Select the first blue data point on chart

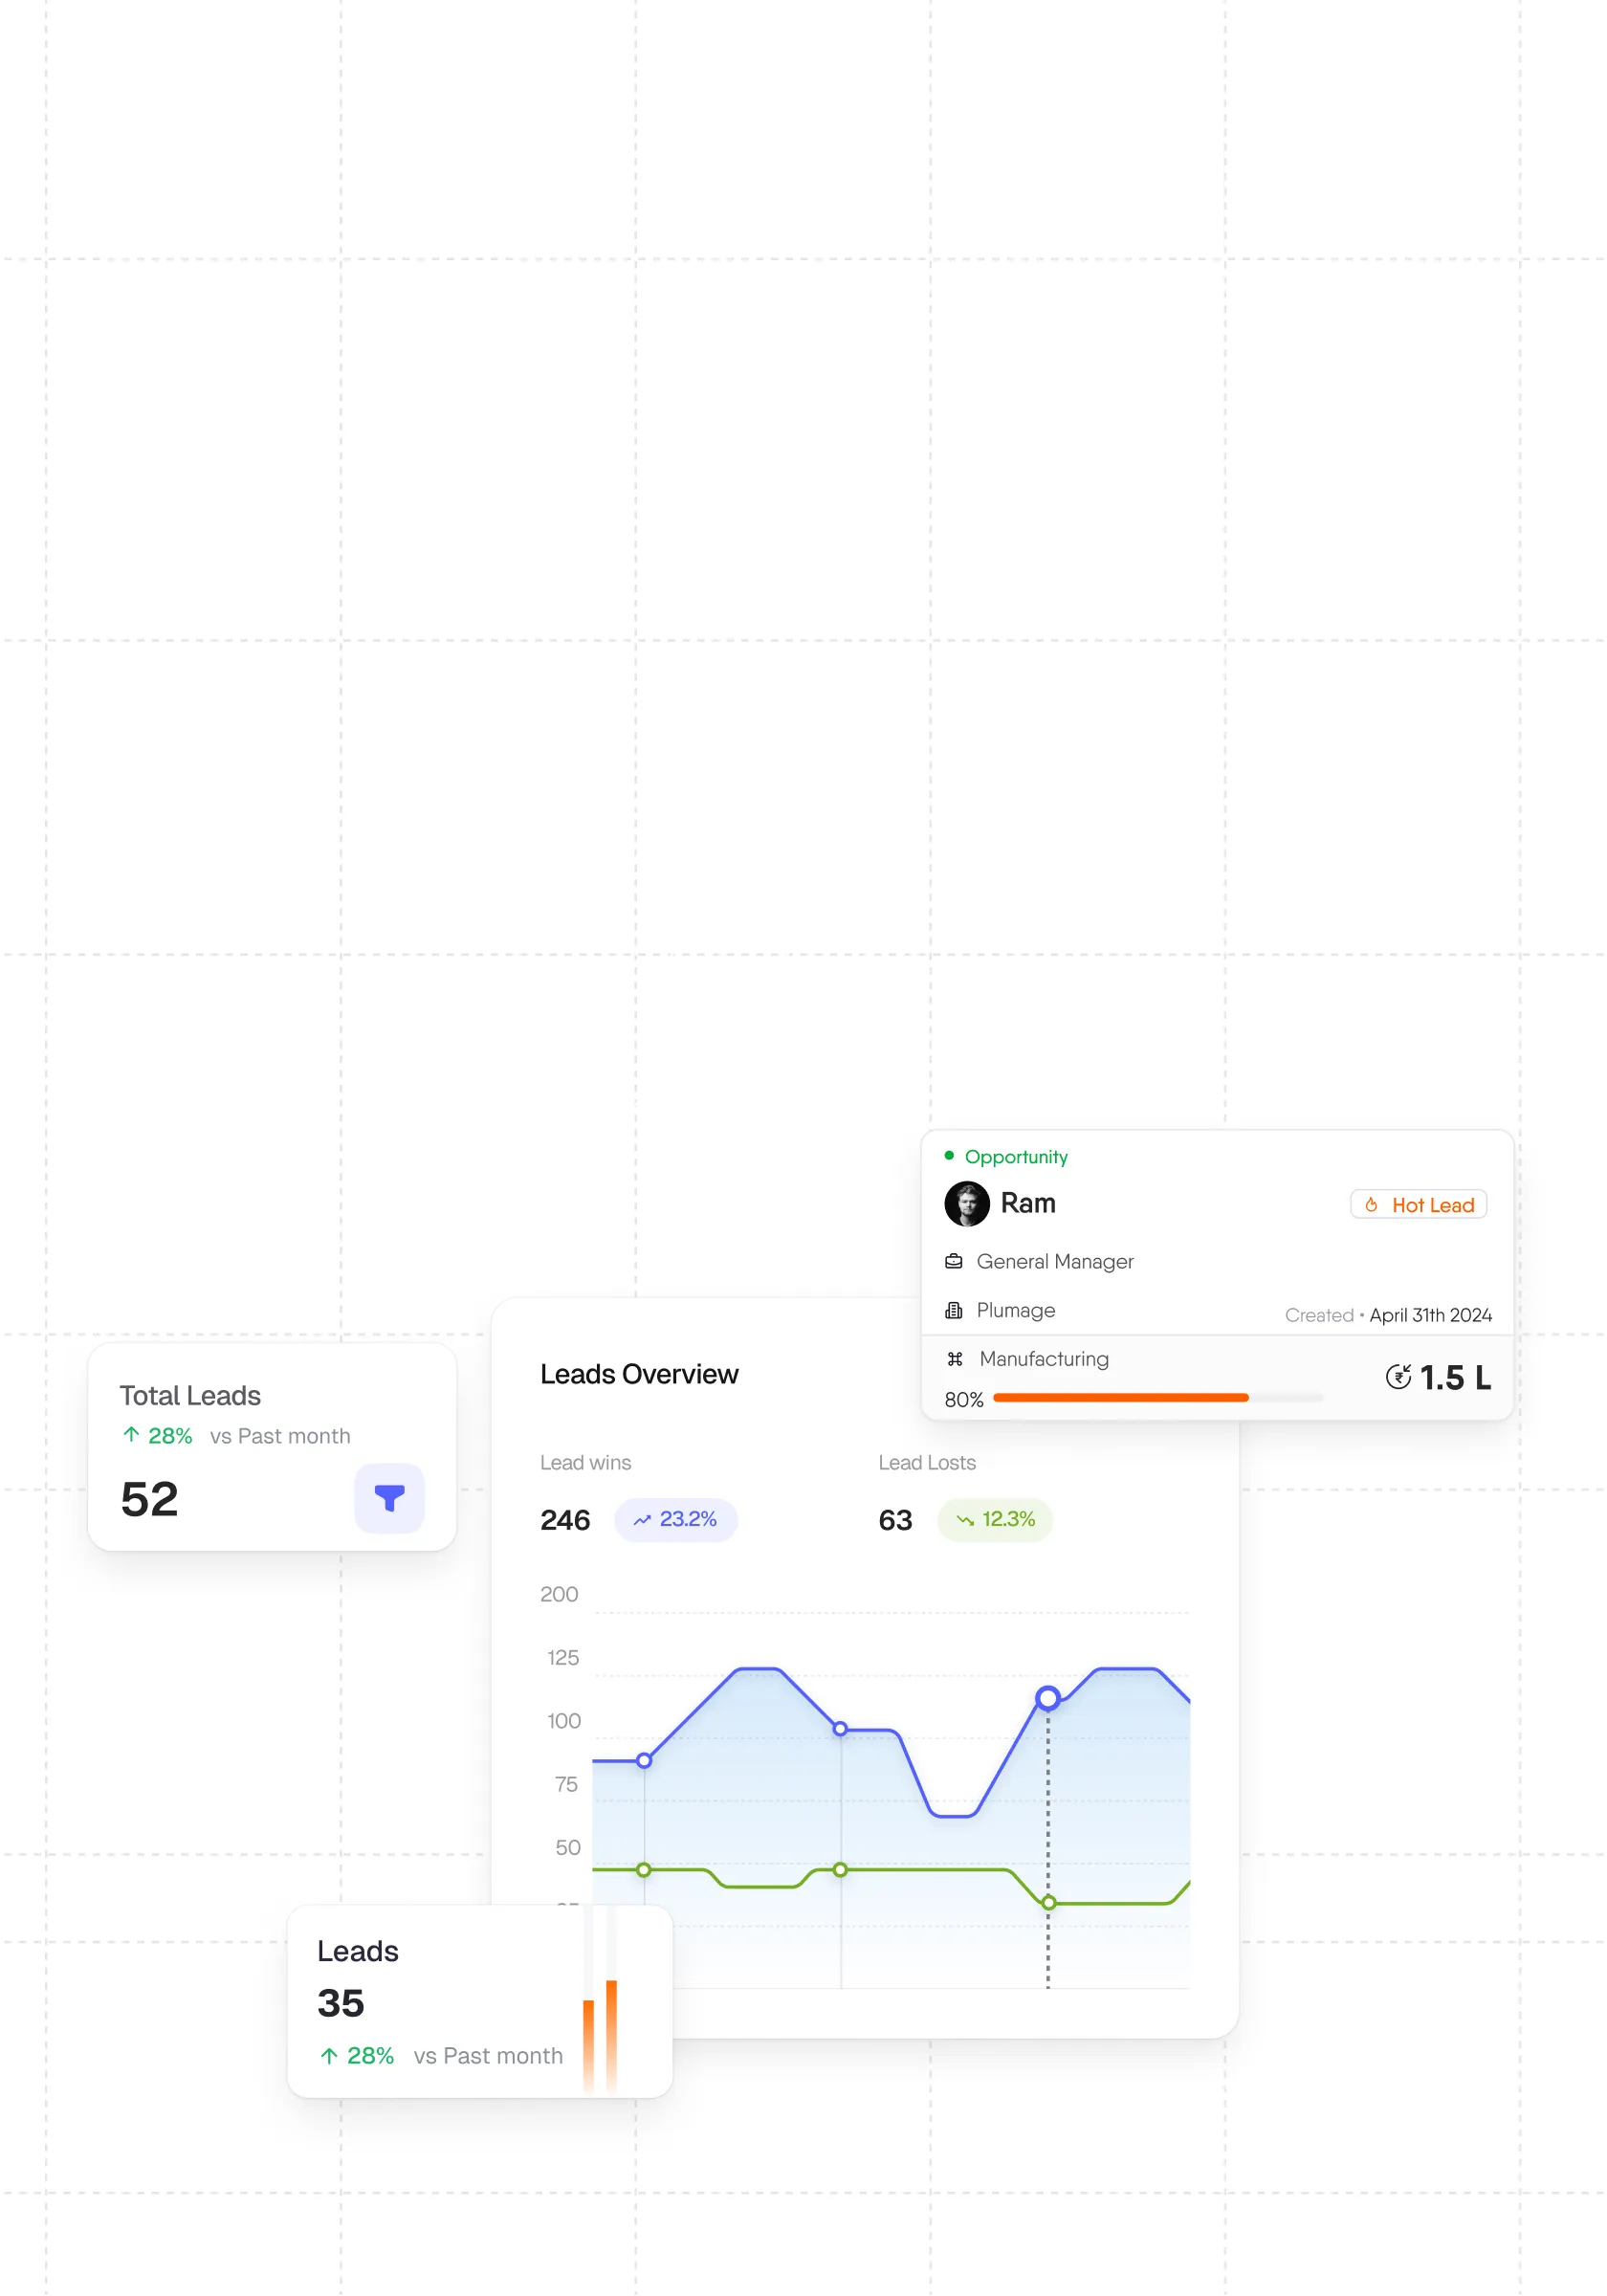point(644,1760)
